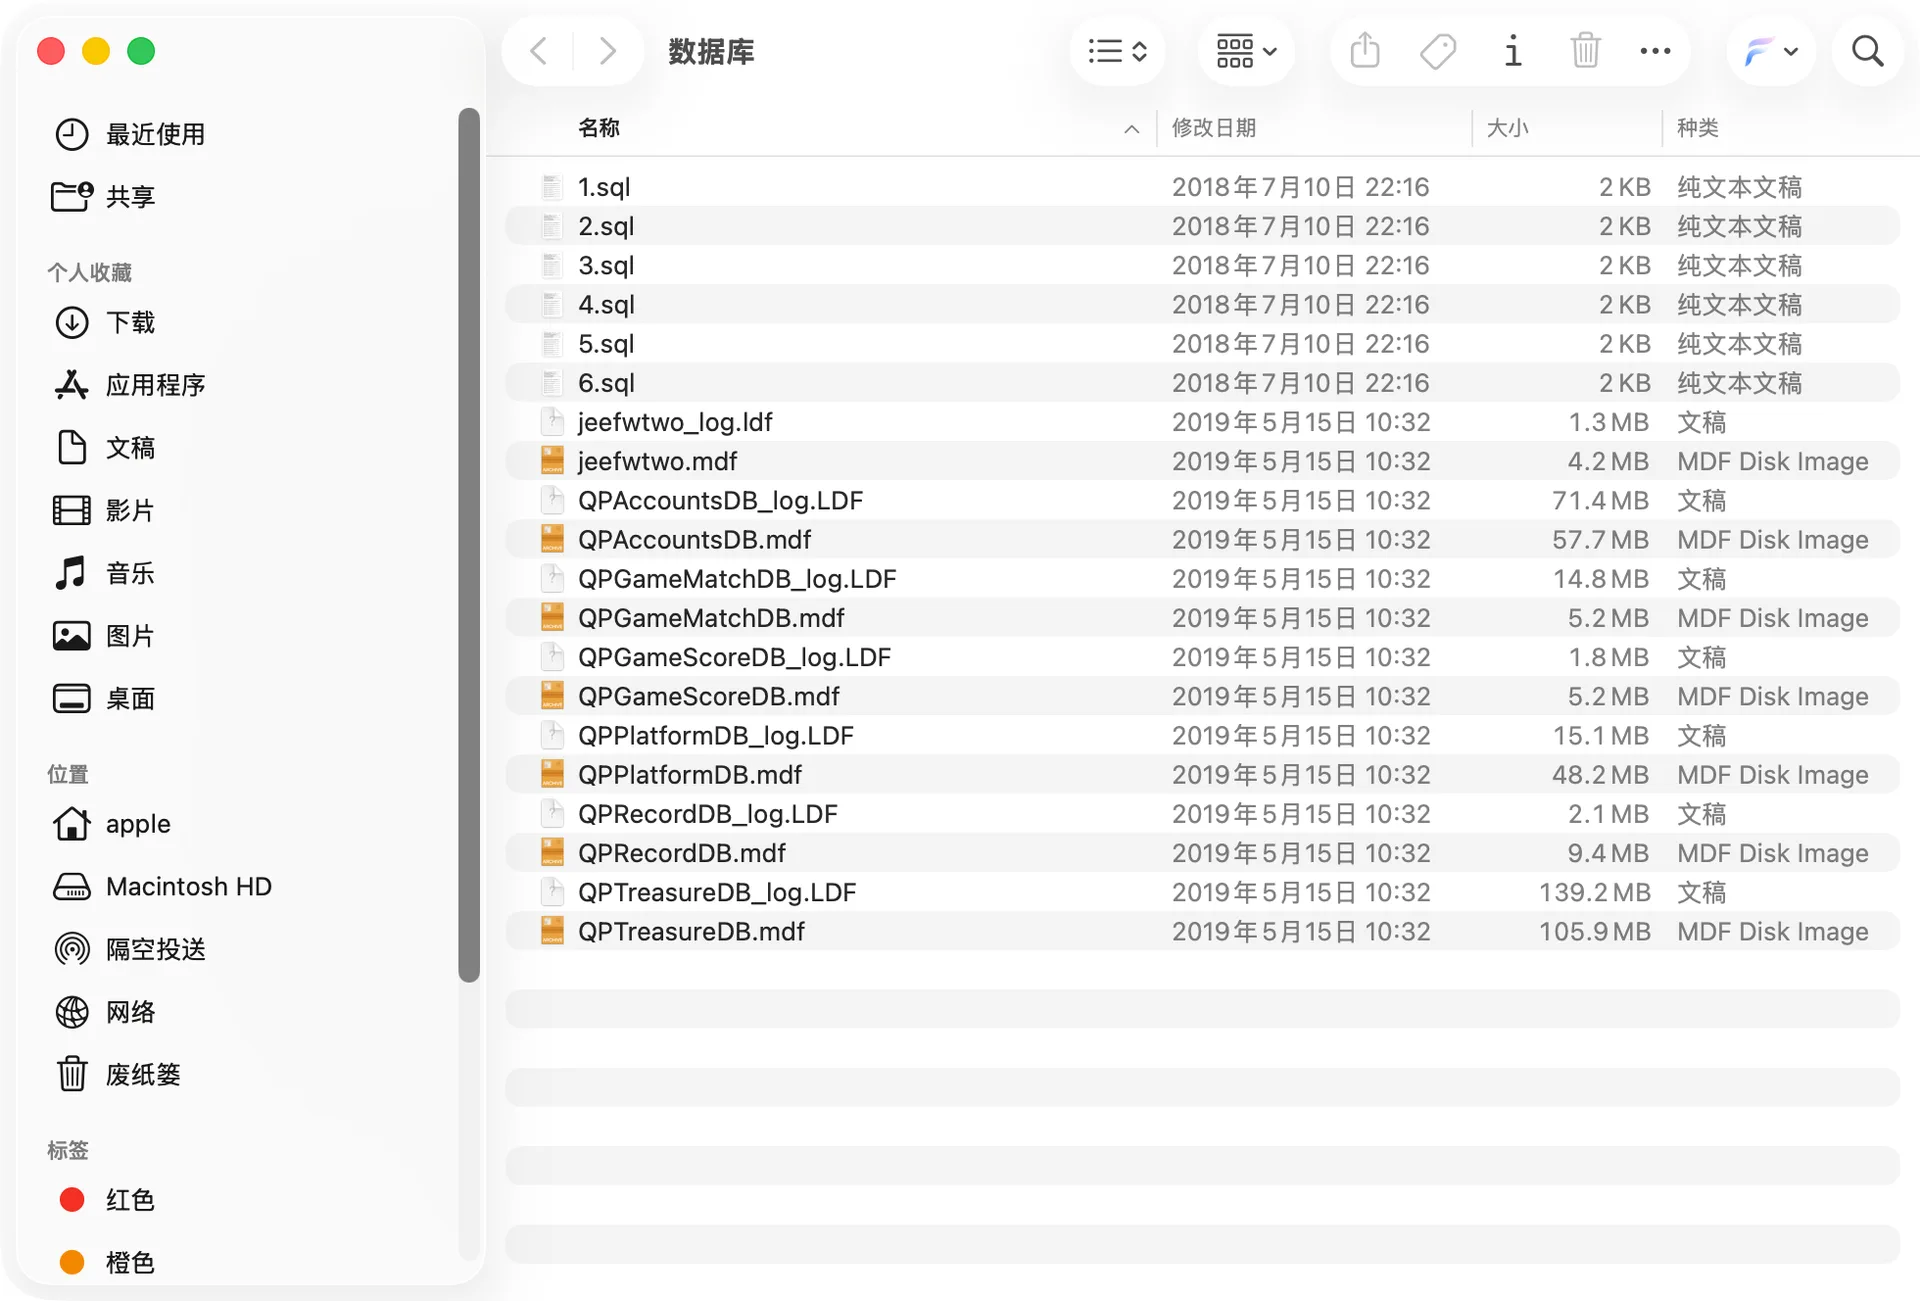
Task: Click the 图片 photo icon in sidebar
Action: (71, 636)
